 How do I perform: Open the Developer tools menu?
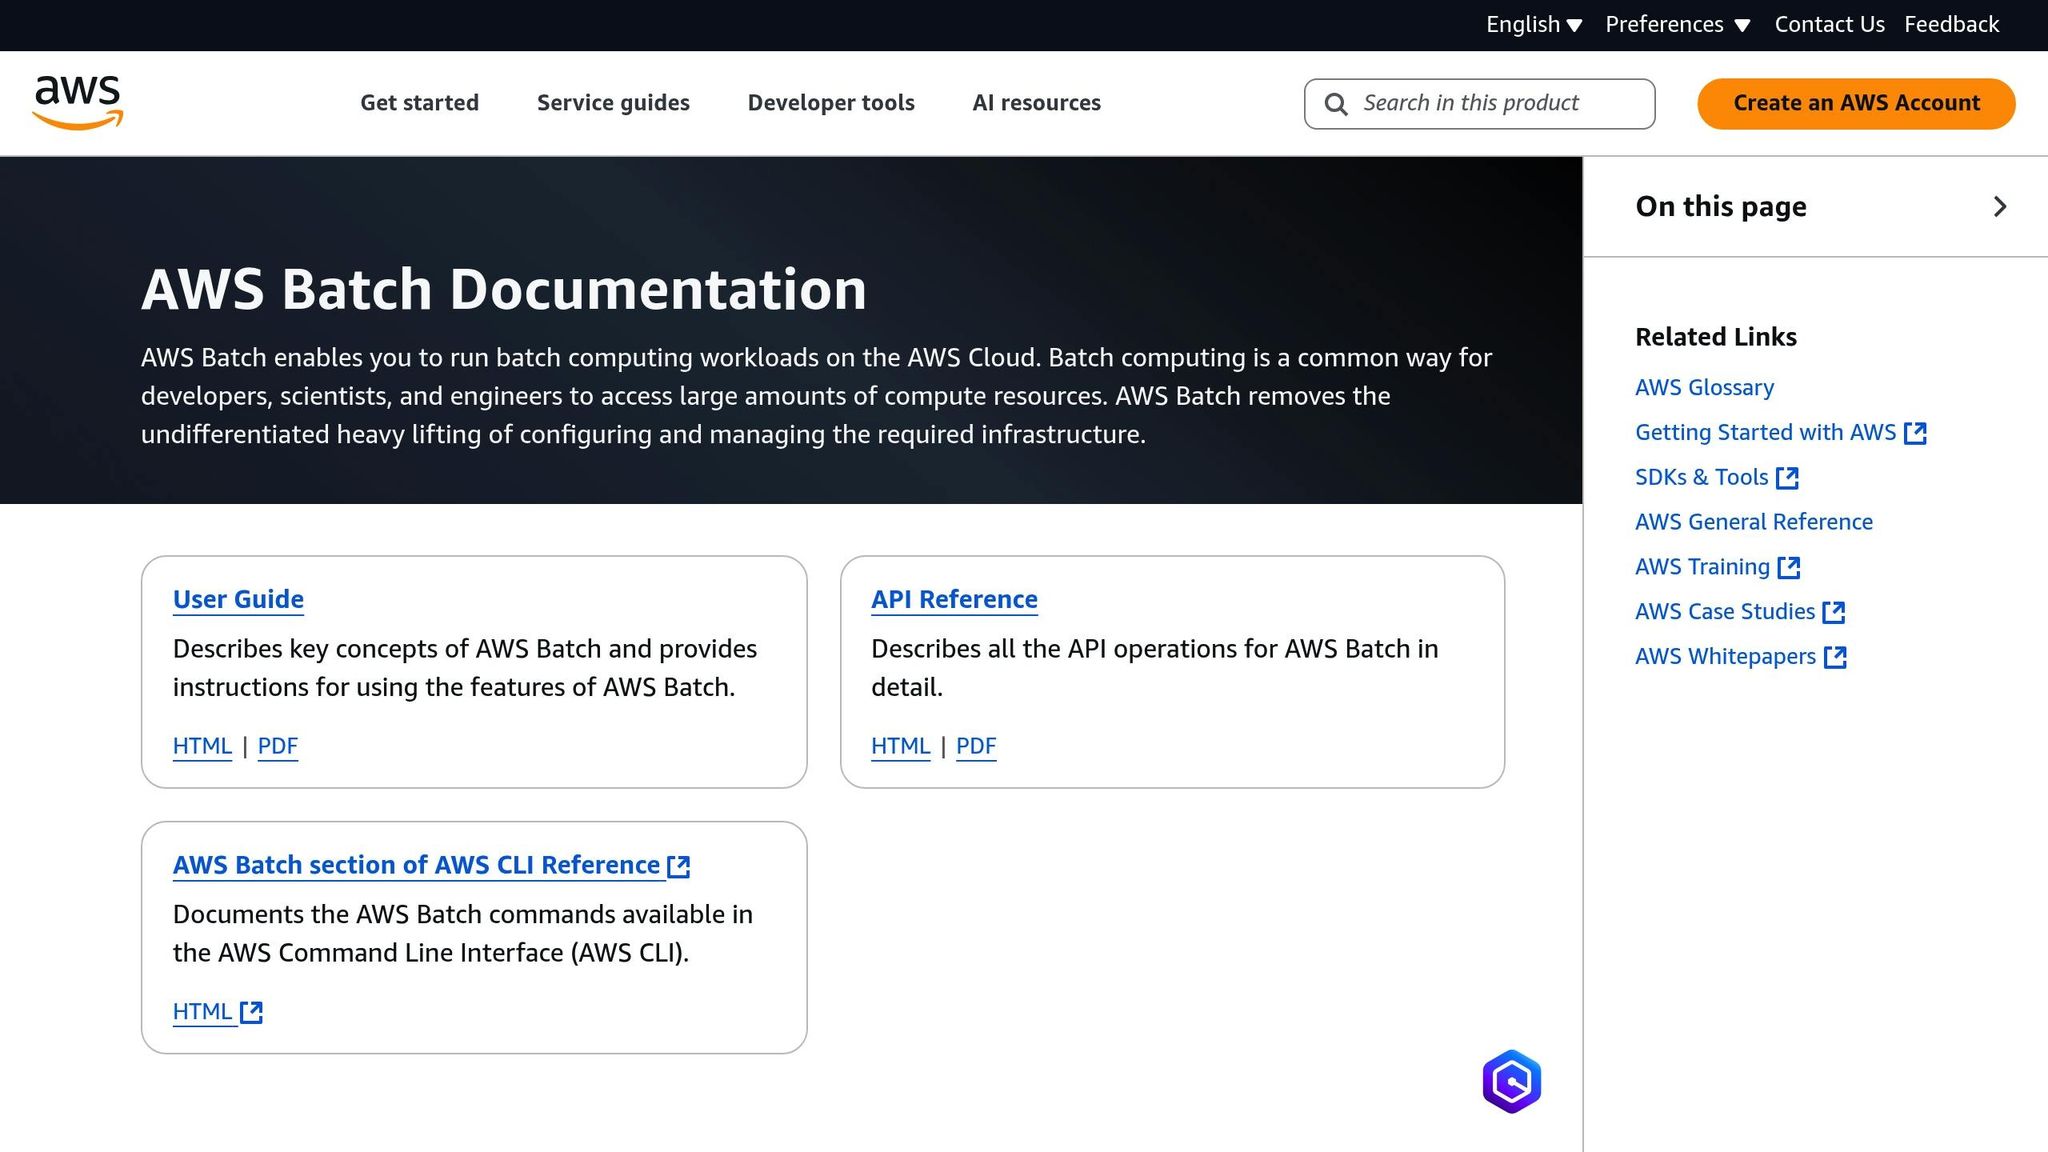(831, 103)
